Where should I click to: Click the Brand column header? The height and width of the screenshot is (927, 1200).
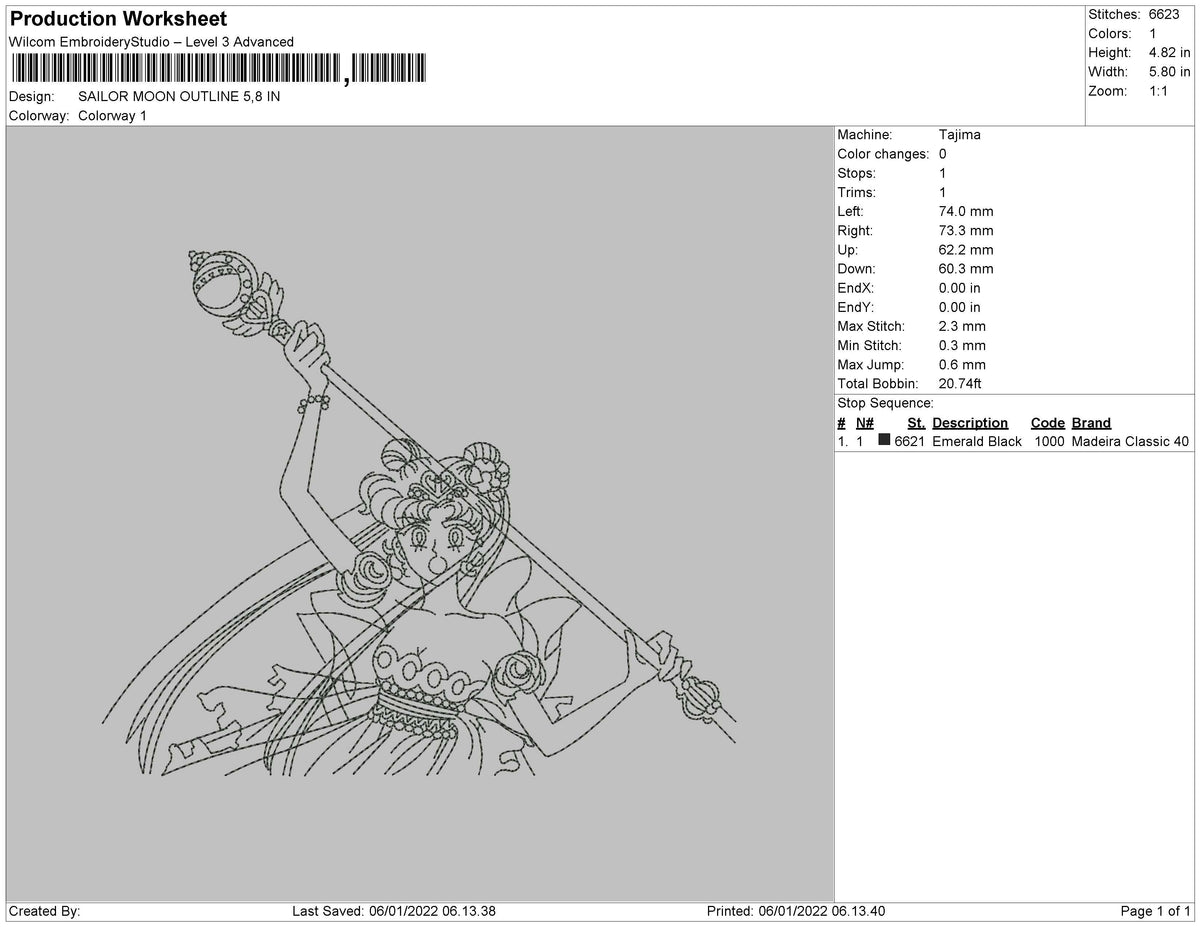pyautogui.click(x=1091, y=423)
